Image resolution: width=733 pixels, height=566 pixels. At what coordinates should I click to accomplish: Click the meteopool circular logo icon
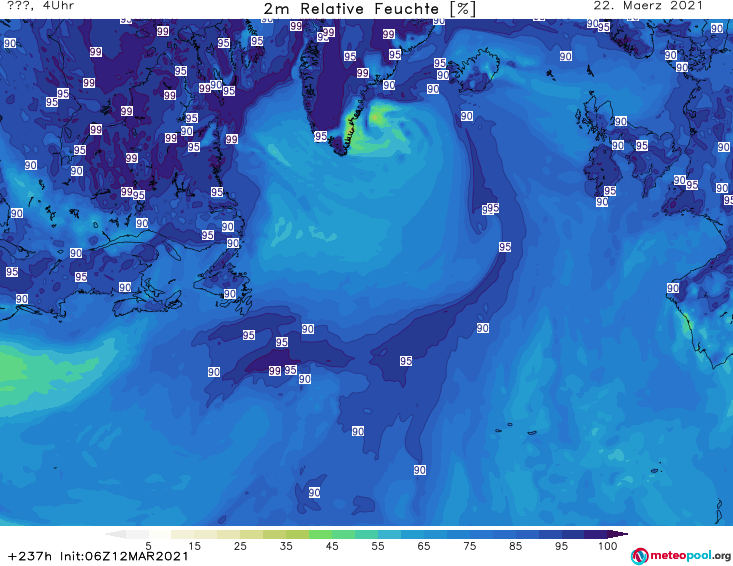[639, 556]
